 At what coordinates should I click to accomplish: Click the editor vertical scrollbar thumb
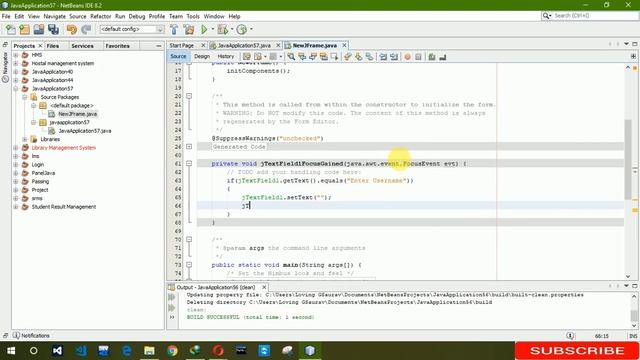(x=628, y=159)
